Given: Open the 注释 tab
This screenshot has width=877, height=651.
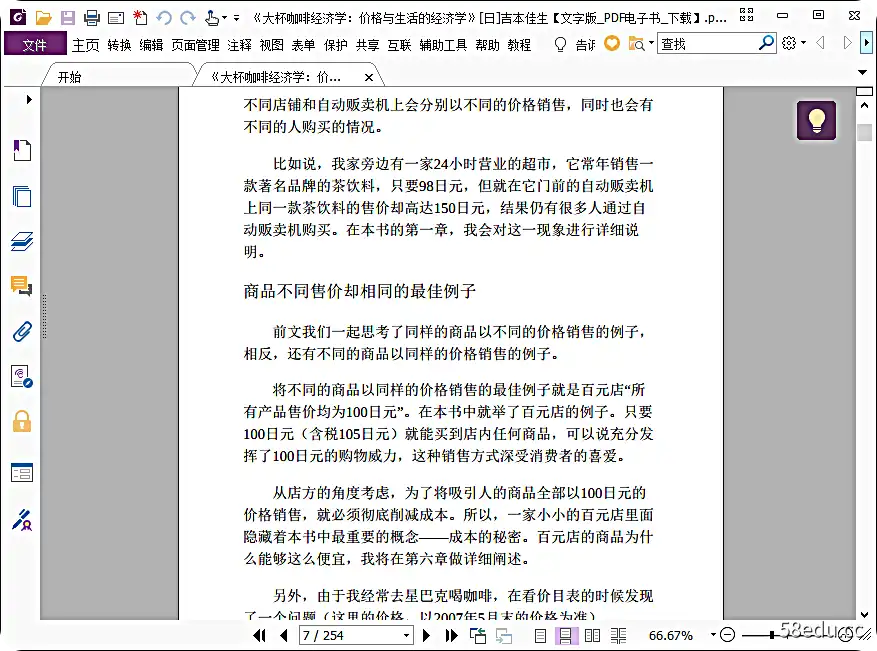Looking at the screenshot, I should 239,45.
